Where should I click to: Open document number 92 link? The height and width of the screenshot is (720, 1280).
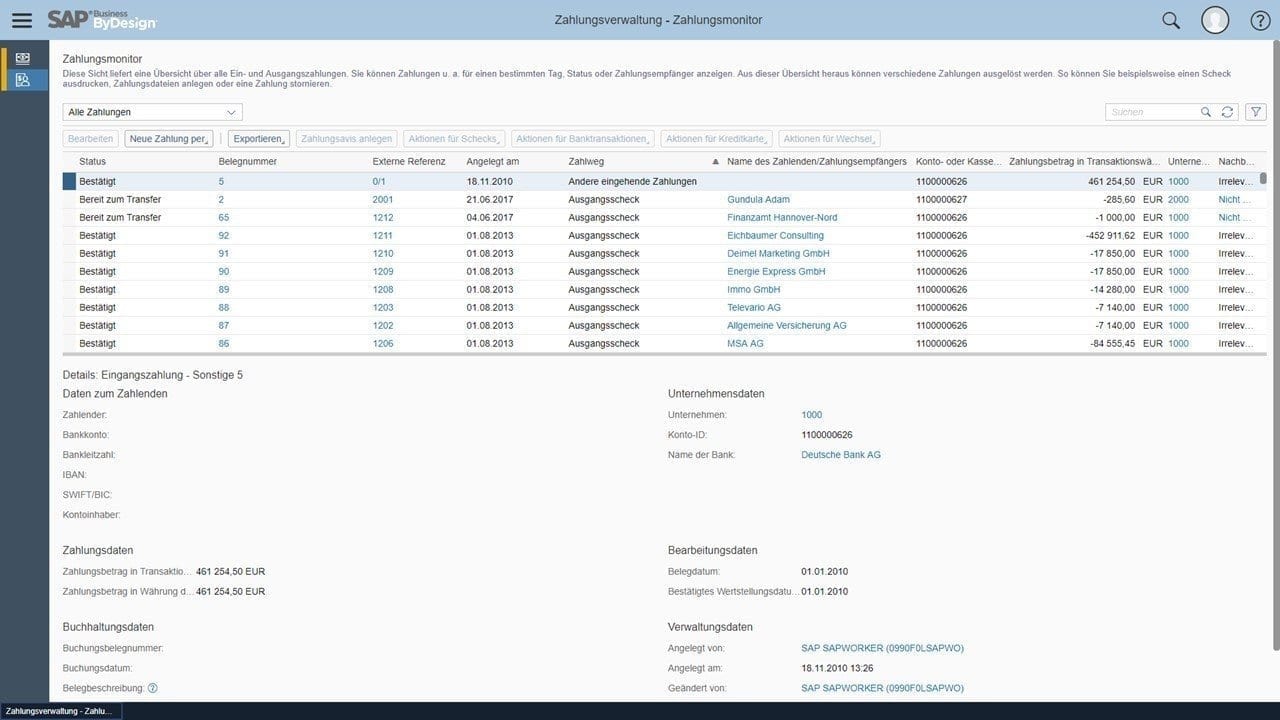coord(224,235)
